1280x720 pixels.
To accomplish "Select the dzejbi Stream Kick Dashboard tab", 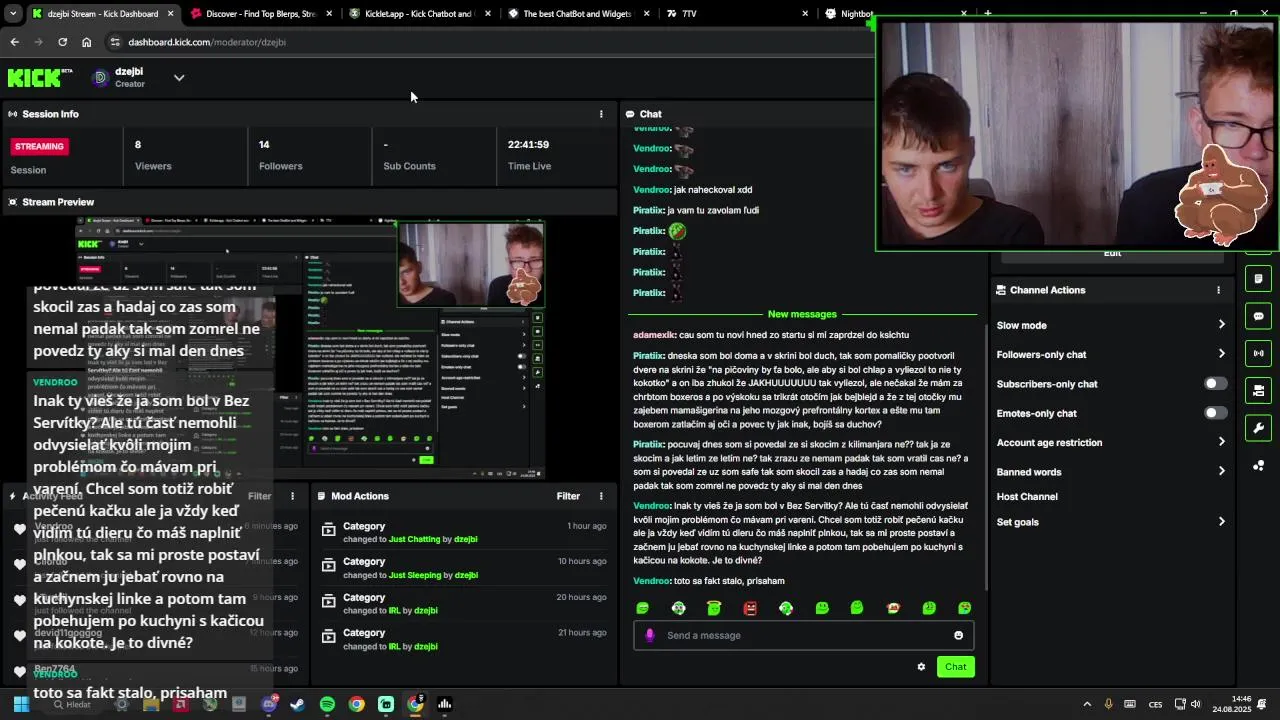I will pos(102,14).
